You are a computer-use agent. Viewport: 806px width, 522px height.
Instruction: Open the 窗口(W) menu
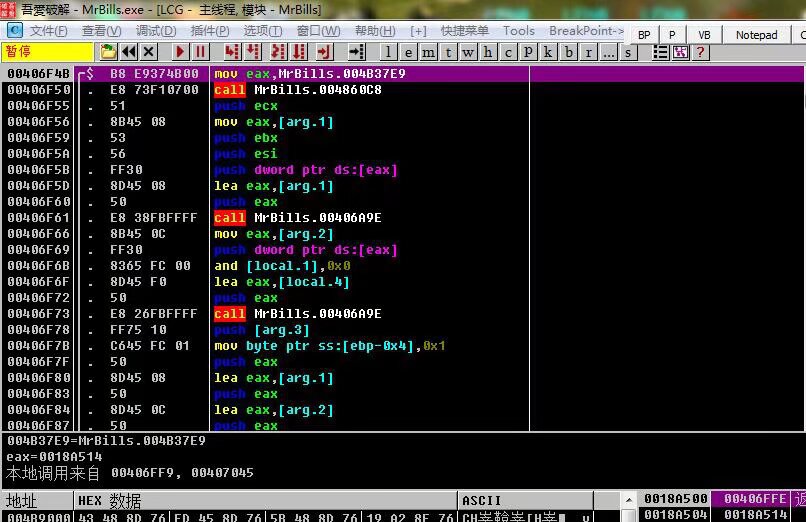tap(318, 31)
